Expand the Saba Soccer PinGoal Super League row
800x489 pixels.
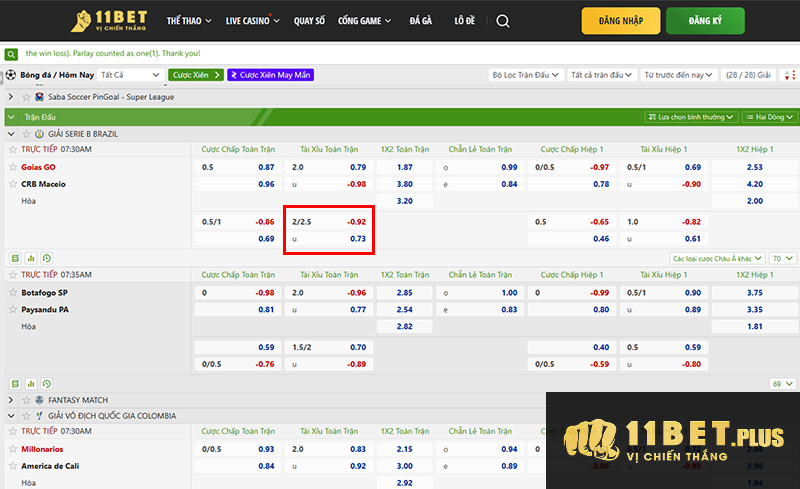tap(11, 97)
